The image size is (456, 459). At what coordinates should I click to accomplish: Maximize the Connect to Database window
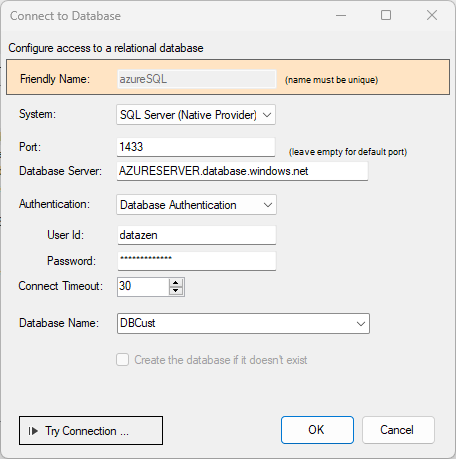coord(386,15)
